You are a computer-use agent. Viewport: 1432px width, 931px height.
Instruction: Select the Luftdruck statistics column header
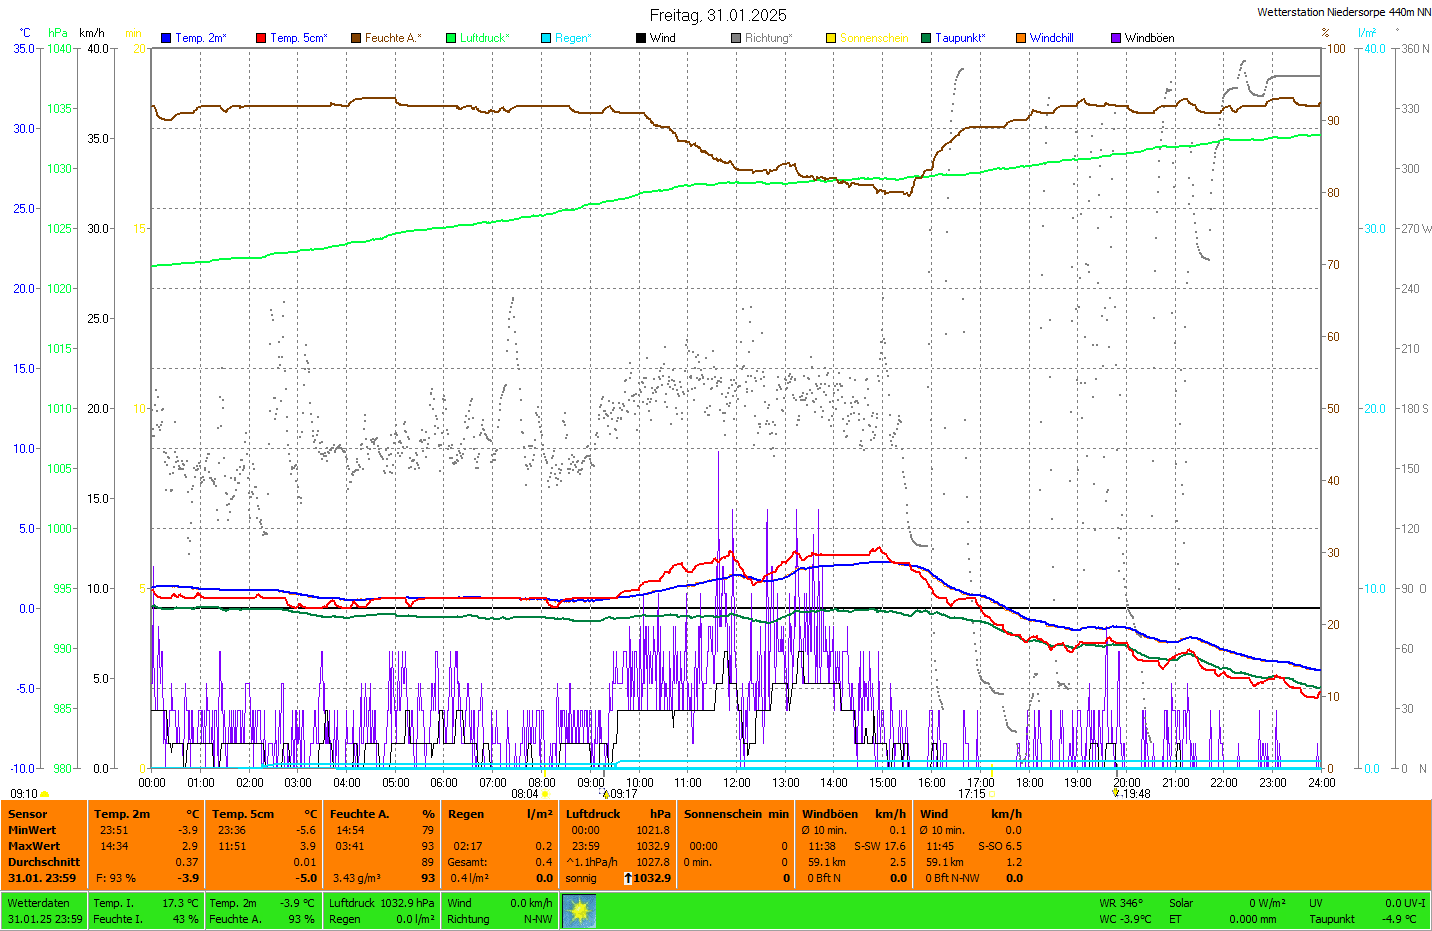point(593,814)
